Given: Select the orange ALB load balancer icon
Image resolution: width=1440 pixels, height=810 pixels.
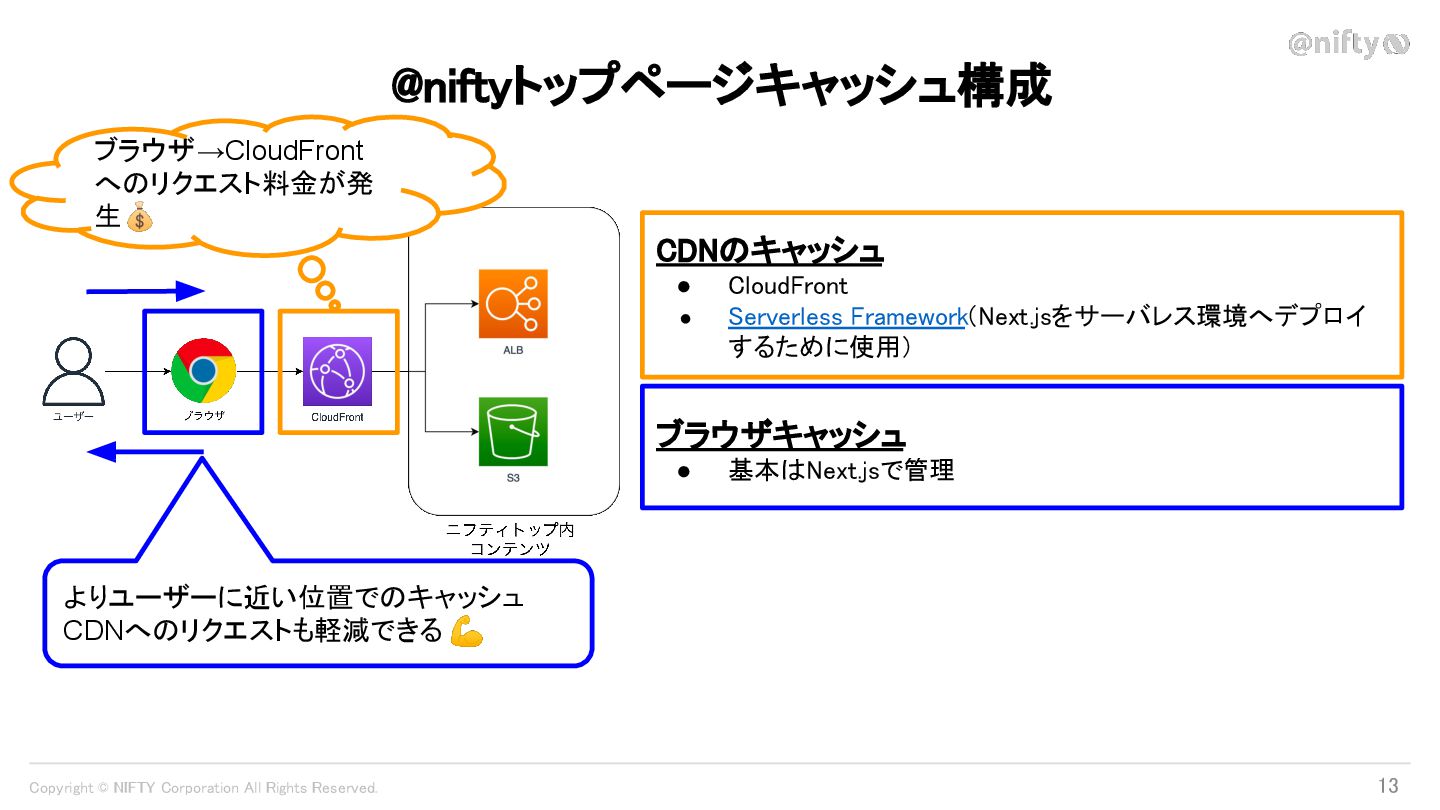Looking at the screenshot, I should [x=513, y=304].
